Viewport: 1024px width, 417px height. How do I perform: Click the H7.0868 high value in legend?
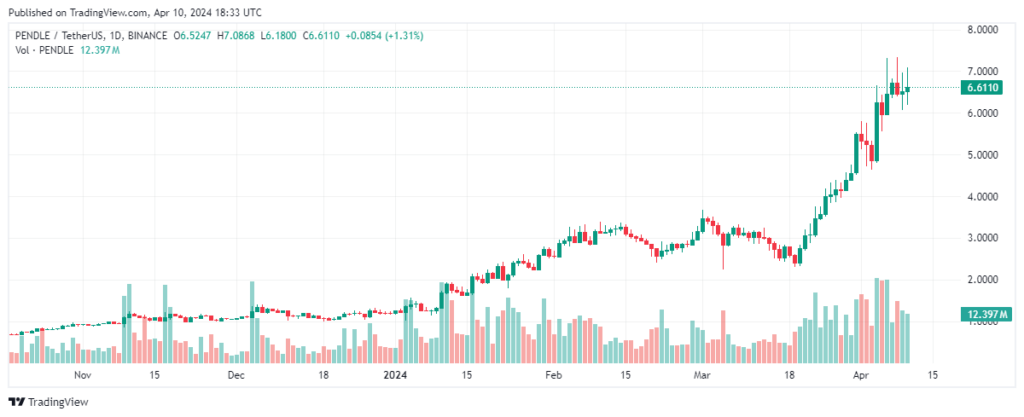[237, 36]
